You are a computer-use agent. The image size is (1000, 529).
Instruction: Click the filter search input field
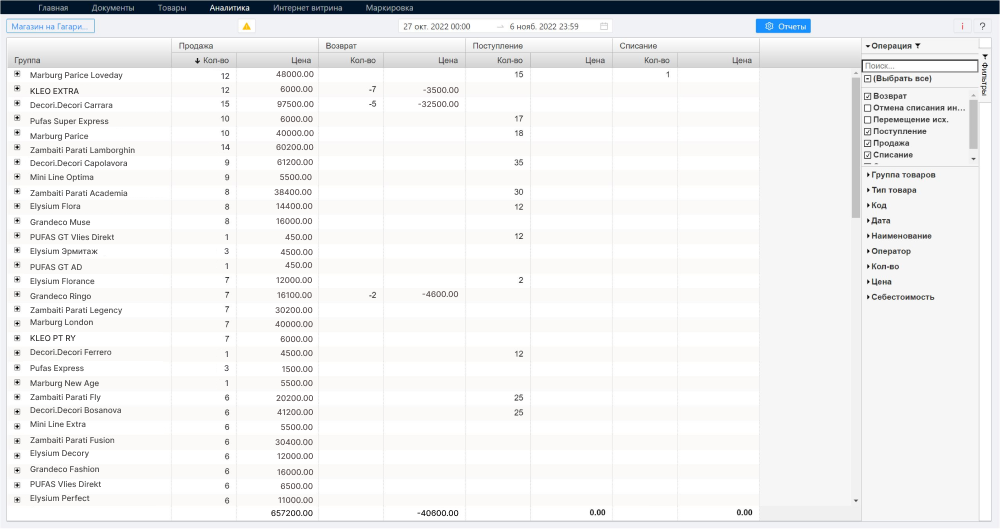[919, 66]
